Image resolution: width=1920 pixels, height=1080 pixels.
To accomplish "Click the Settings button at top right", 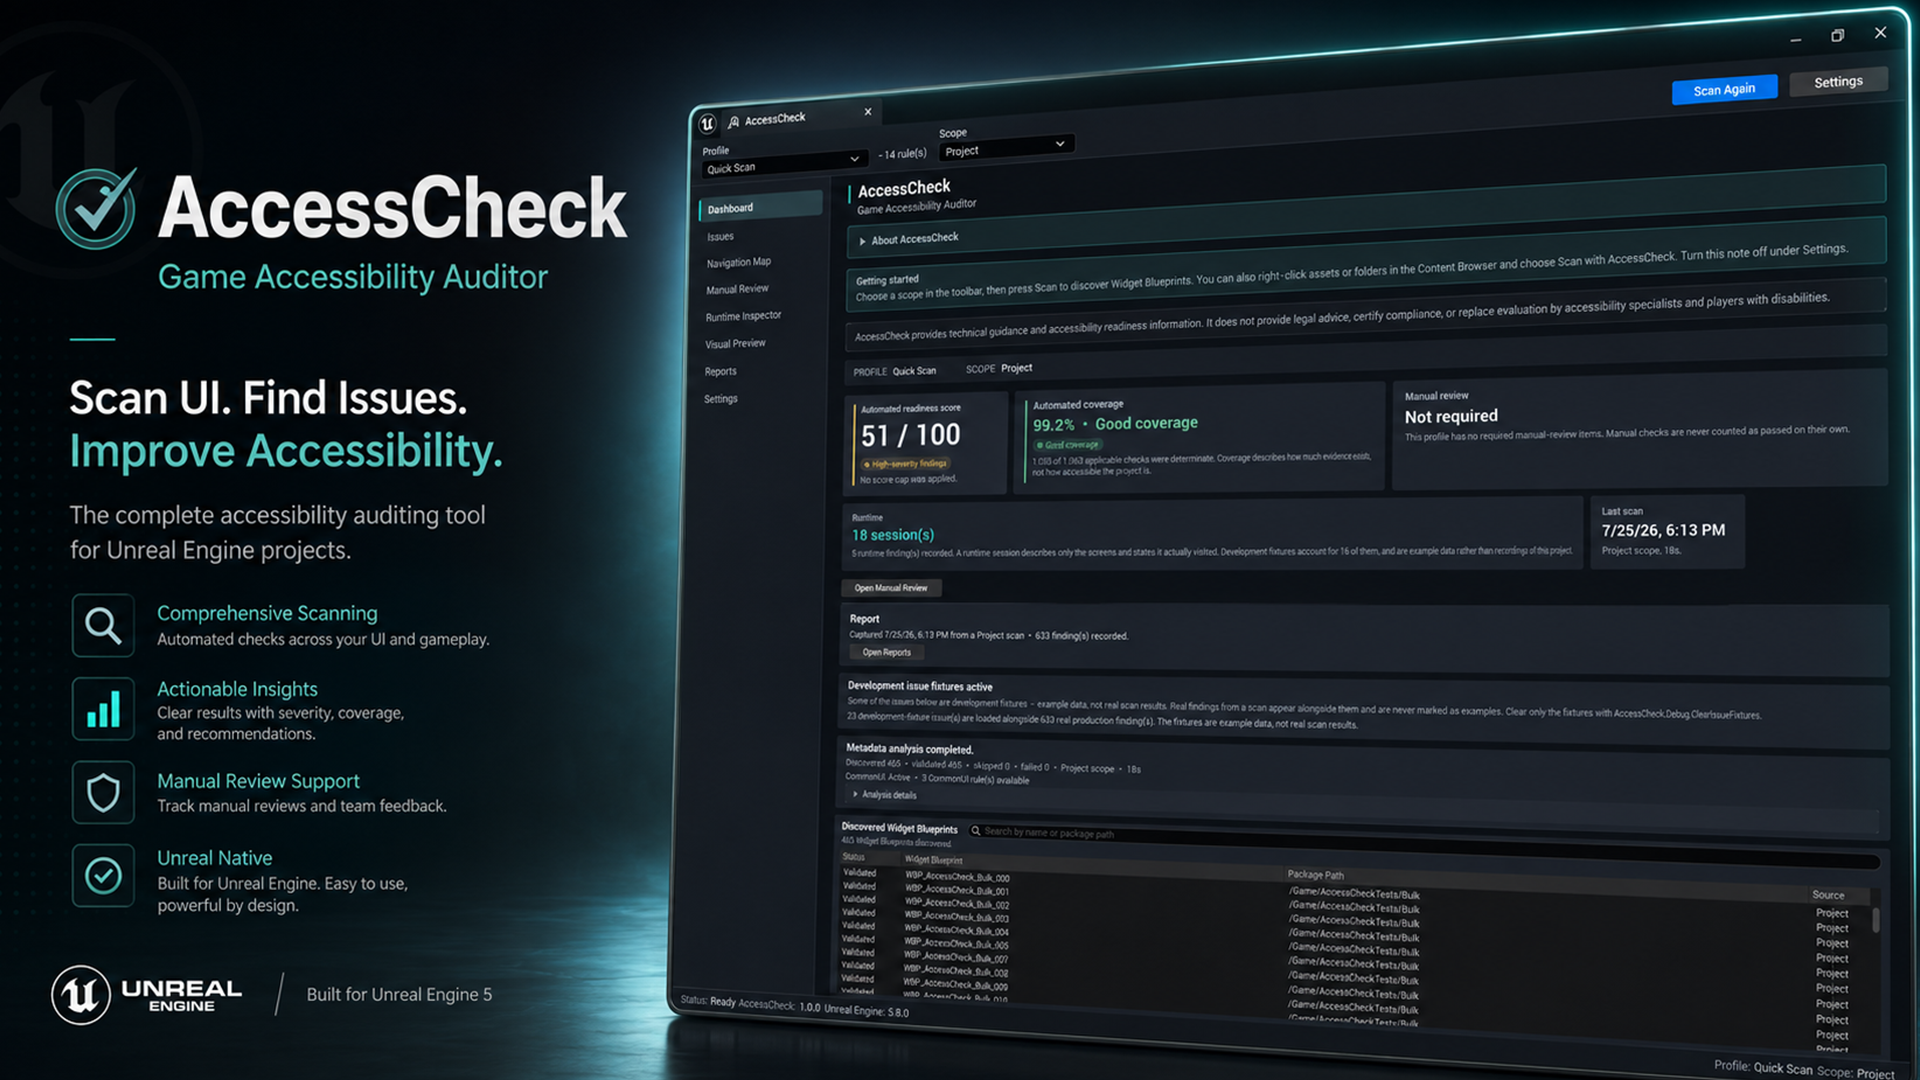I will 1838,81.
